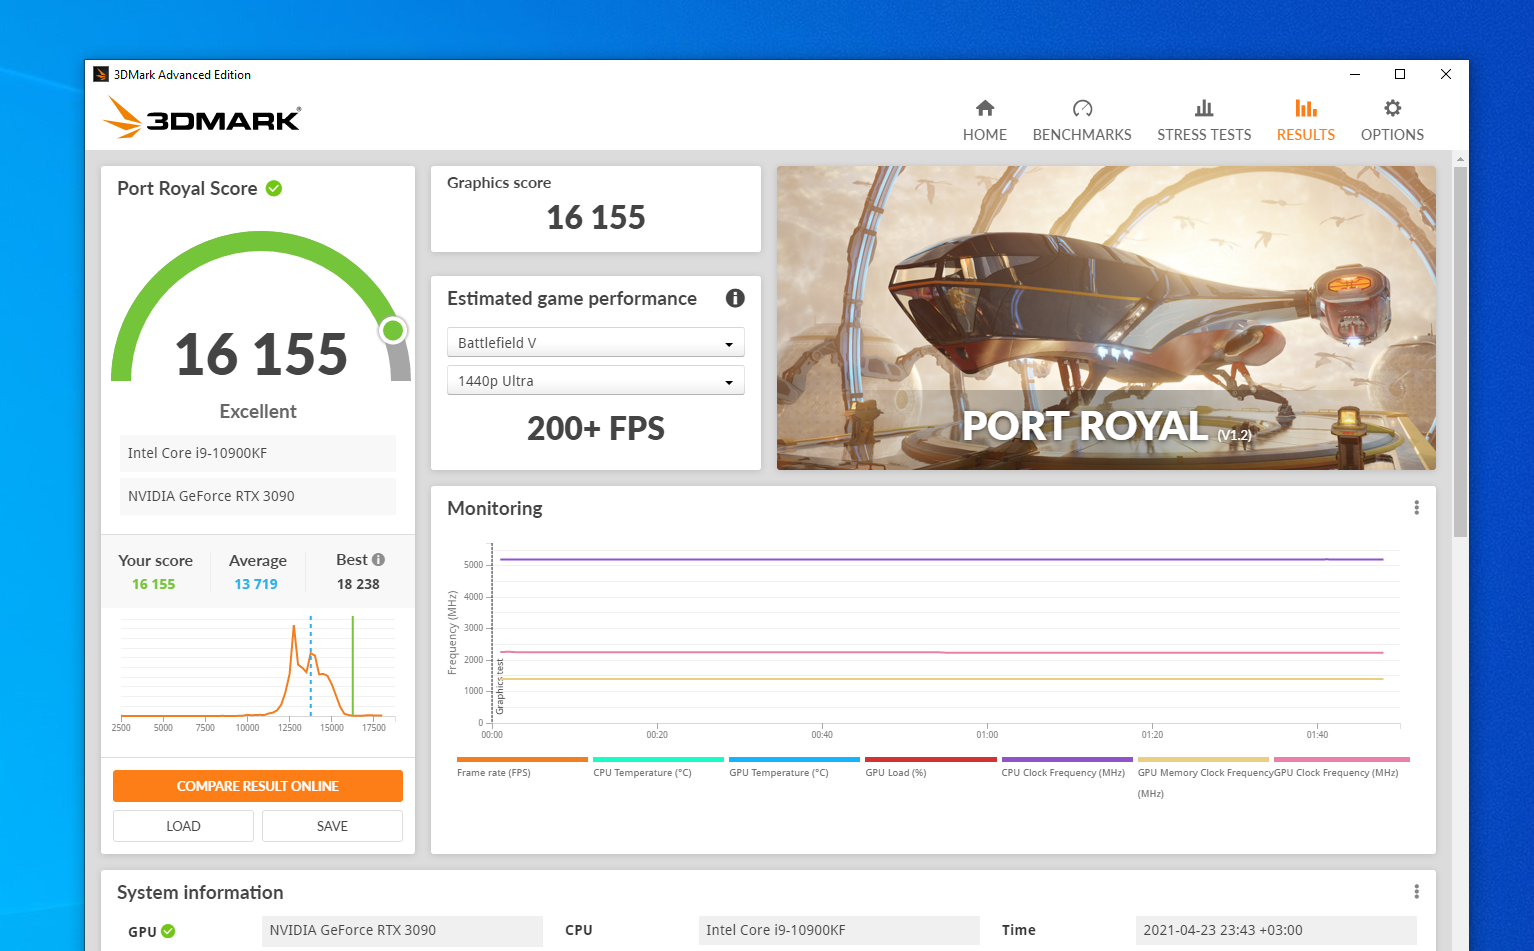This screenshot has width=1534, height=951.
Task: Open the Monitoring panel three-dot menu
Action: tap(1416, 508)
